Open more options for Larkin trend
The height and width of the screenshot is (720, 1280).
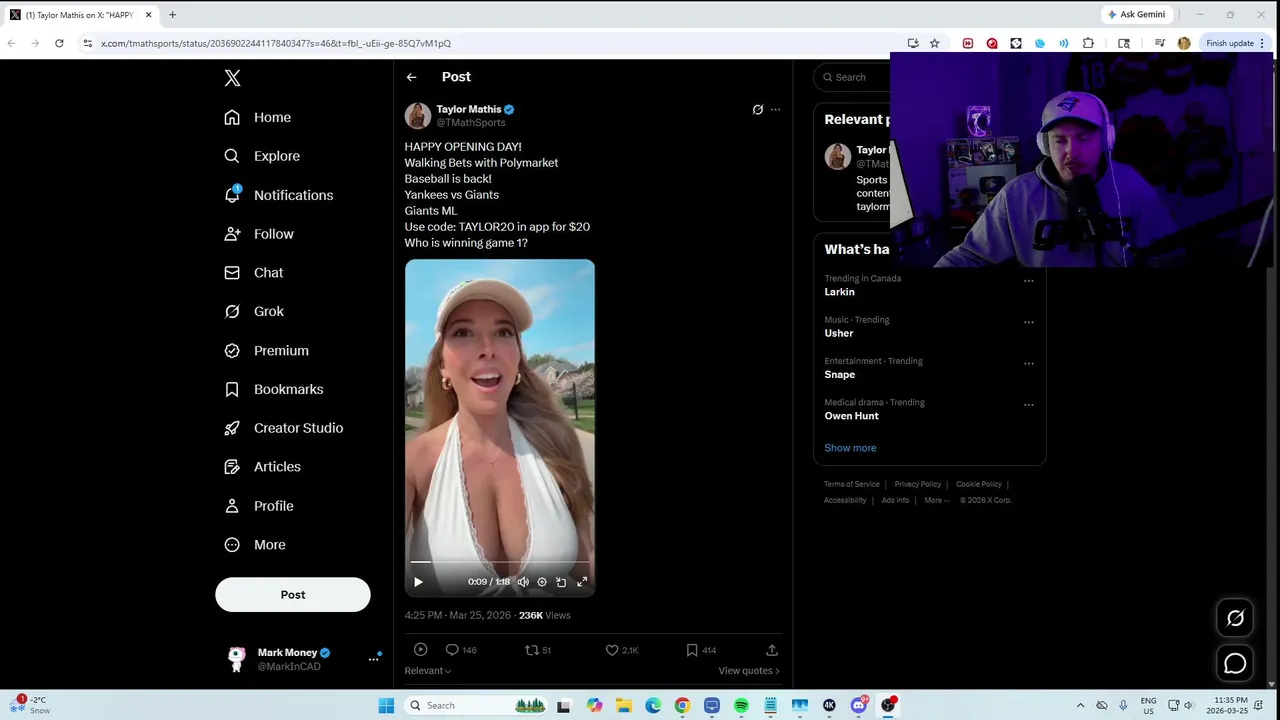coord(1028,281)
